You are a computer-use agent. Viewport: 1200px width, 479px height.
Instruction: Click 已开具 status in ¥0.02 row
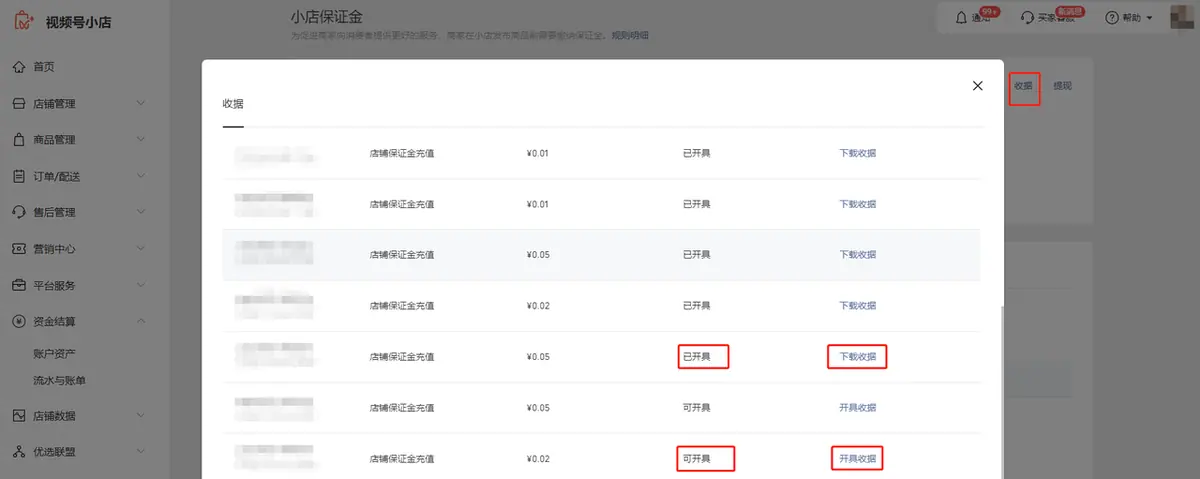click(x=696, y=306)
